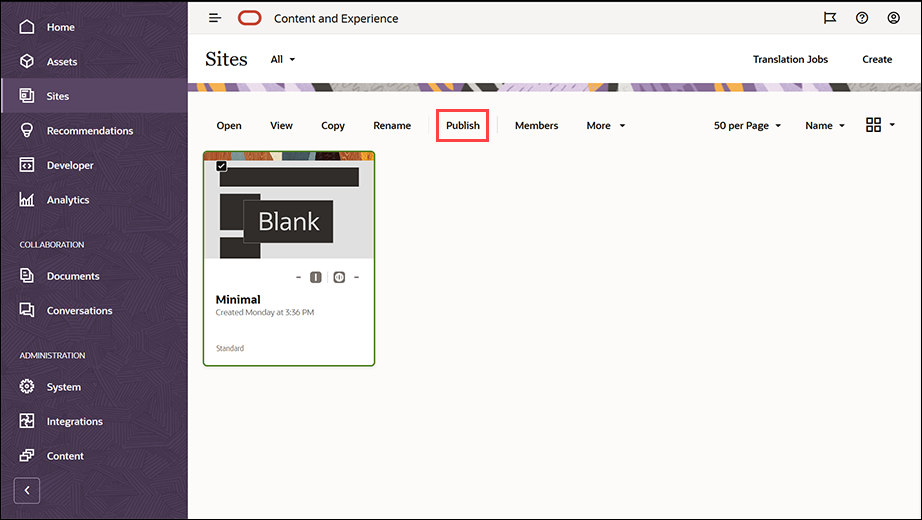
Task: Click the Standard label on the card
Action: click(230, 348)
